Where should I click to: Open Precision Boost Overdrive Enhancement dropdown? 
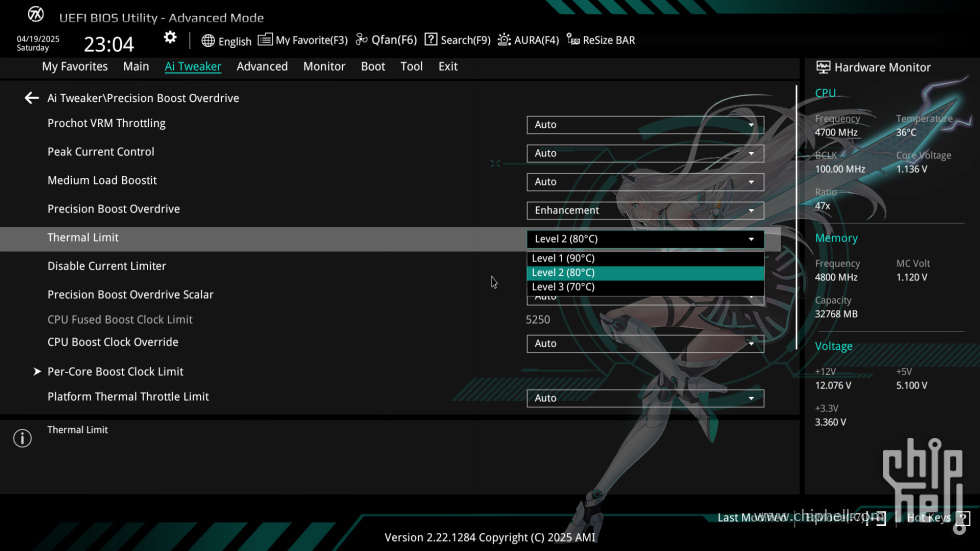click(x=645, y=211)
